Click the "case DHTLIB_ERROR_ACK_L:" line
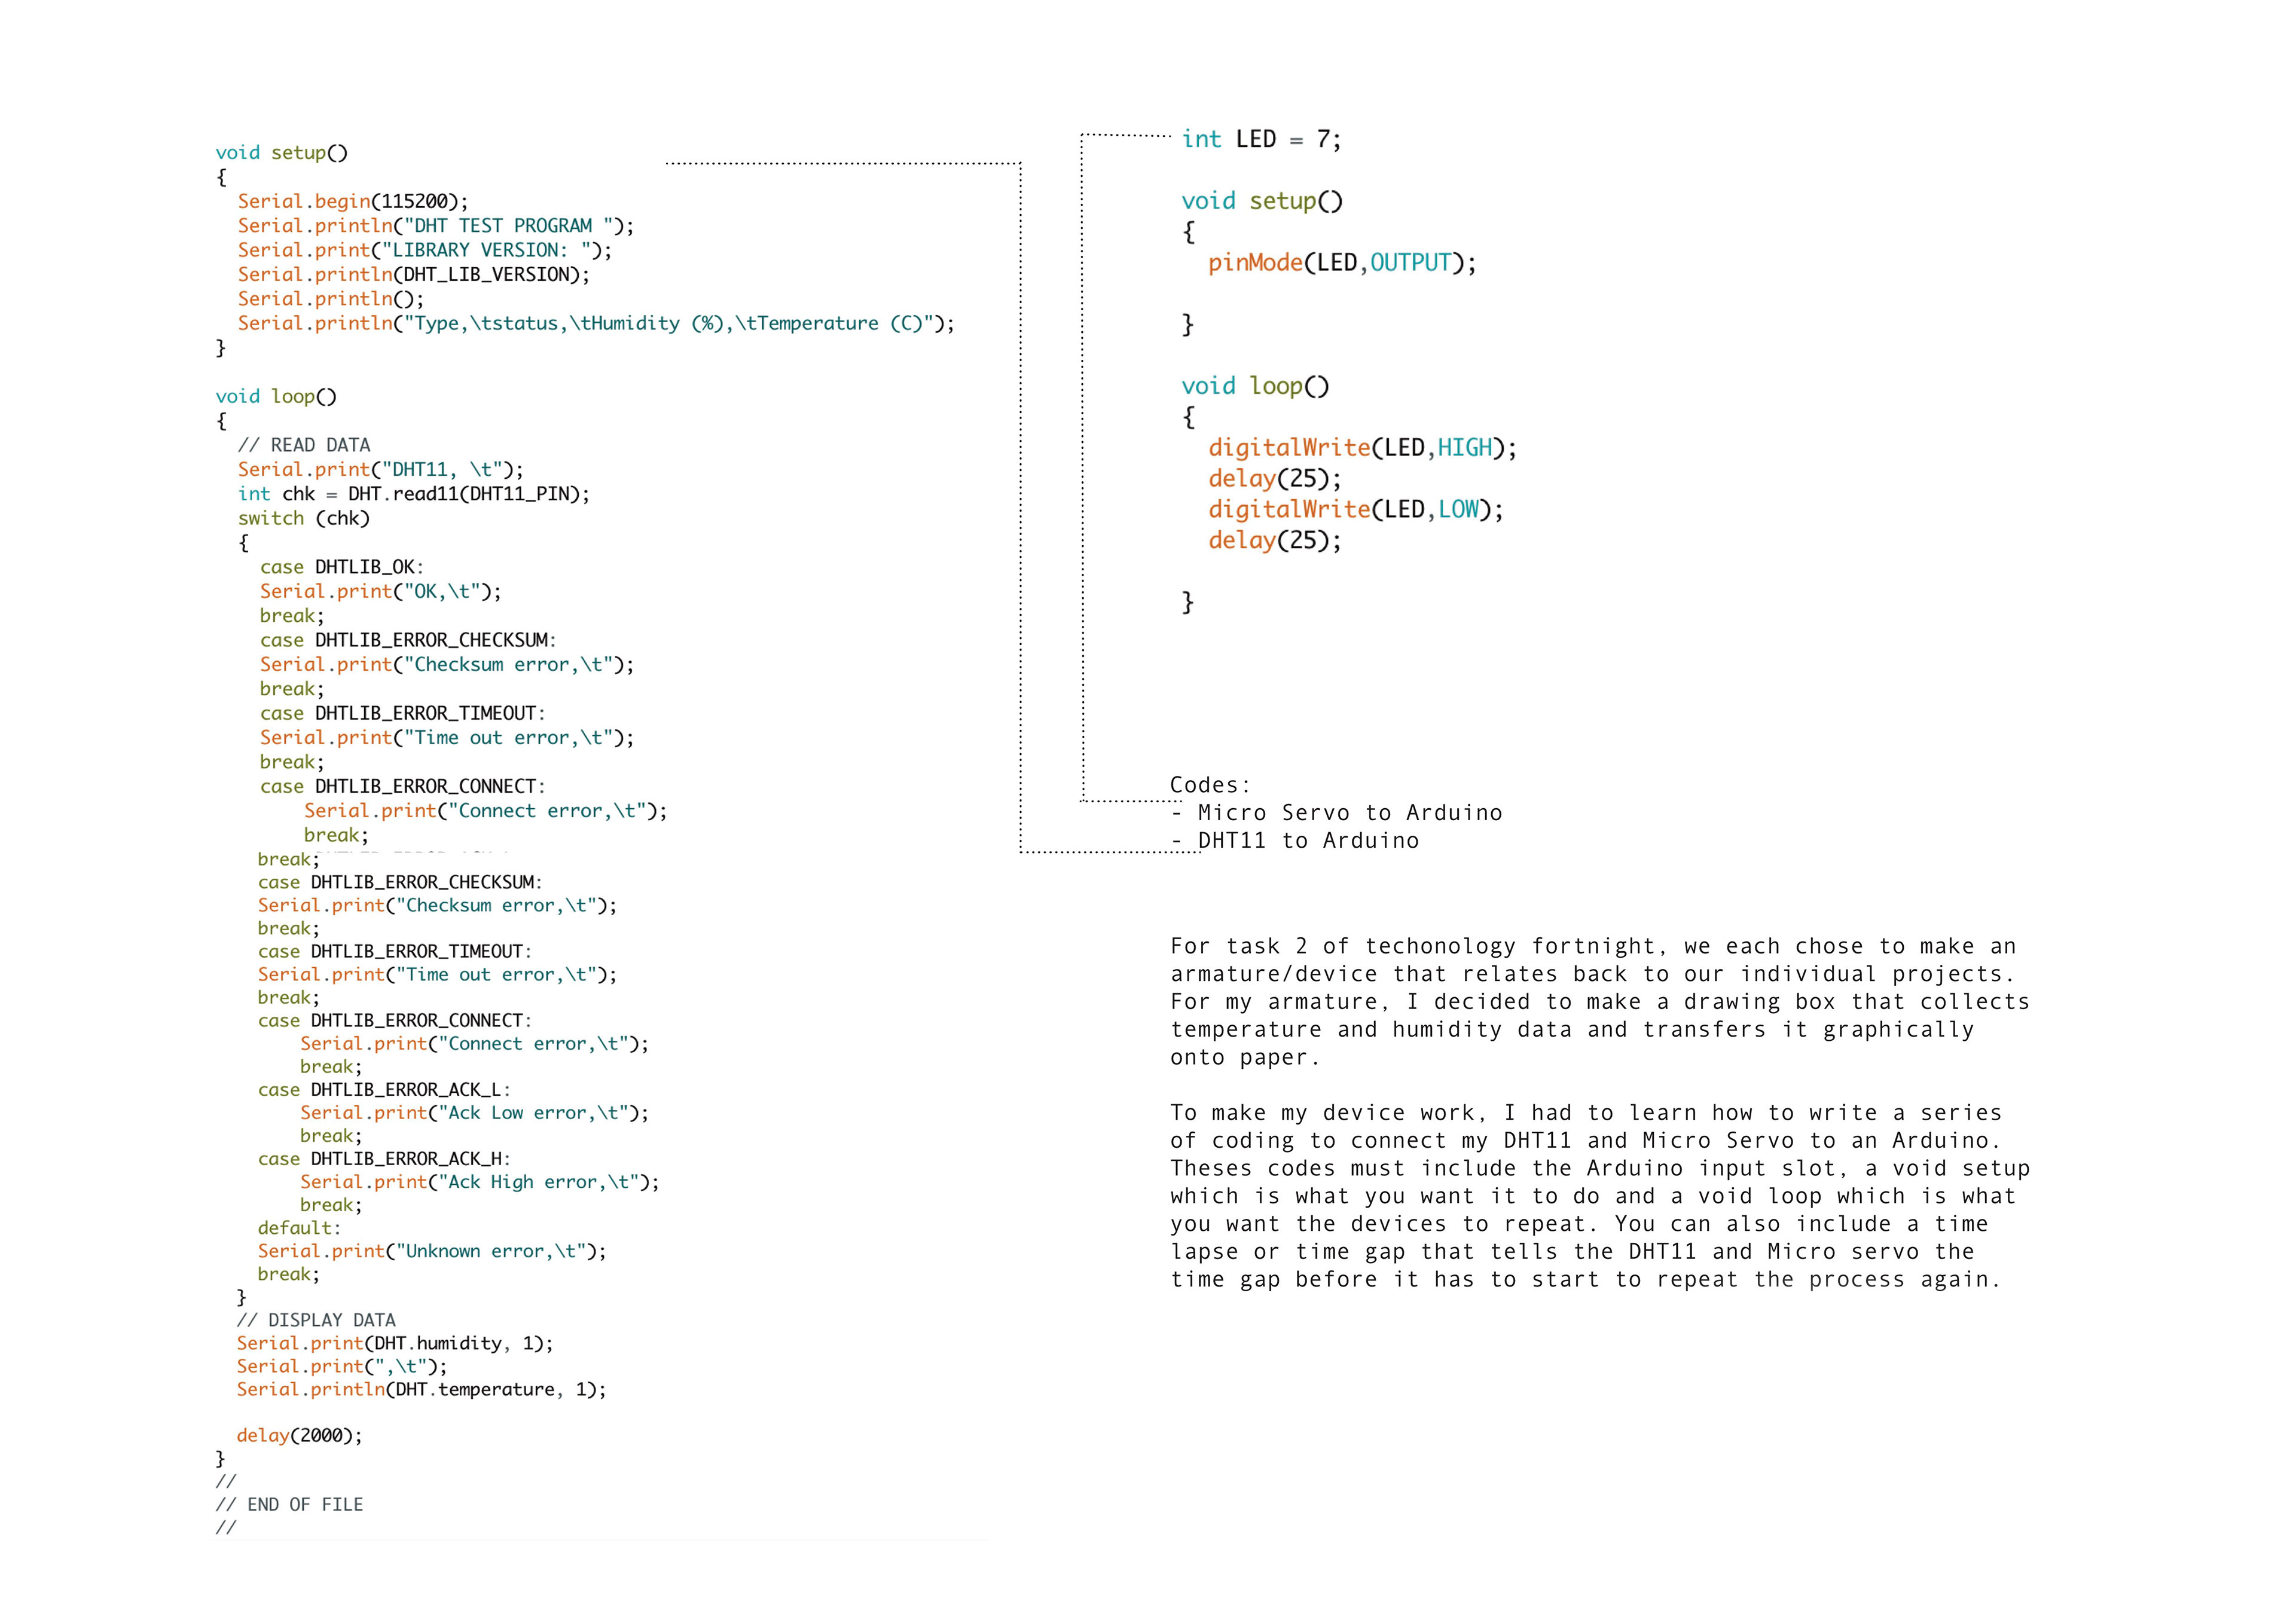Screen dimensions: 2296x1623 (x=384, y=1090)
